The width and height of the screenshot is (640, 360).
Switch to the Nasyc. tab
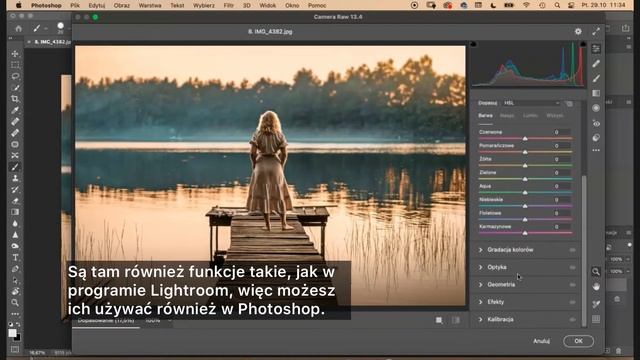coord(507,116)
